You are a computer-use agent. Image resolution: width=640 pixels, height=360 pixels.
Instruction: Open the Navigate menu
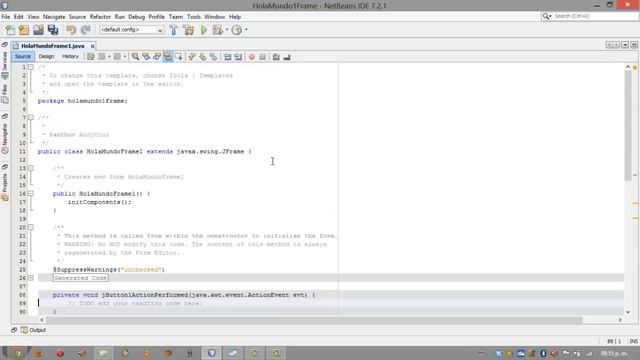(54, 17)
